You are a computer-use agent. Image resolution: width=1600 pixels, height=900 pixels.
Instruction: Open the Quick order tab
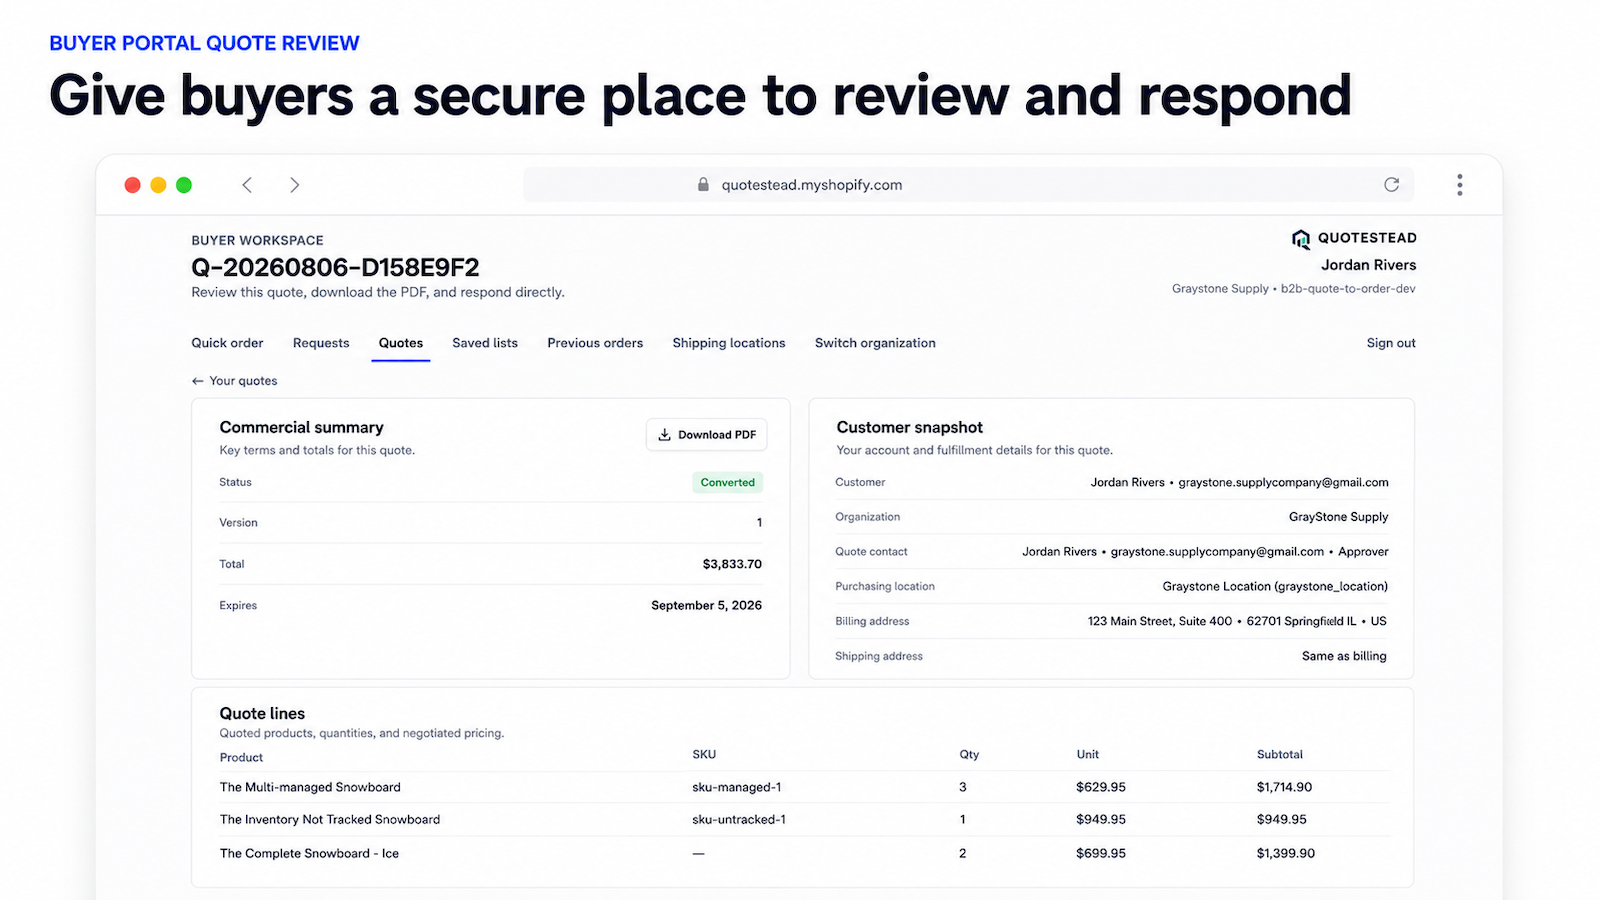(x=227, y=343)
